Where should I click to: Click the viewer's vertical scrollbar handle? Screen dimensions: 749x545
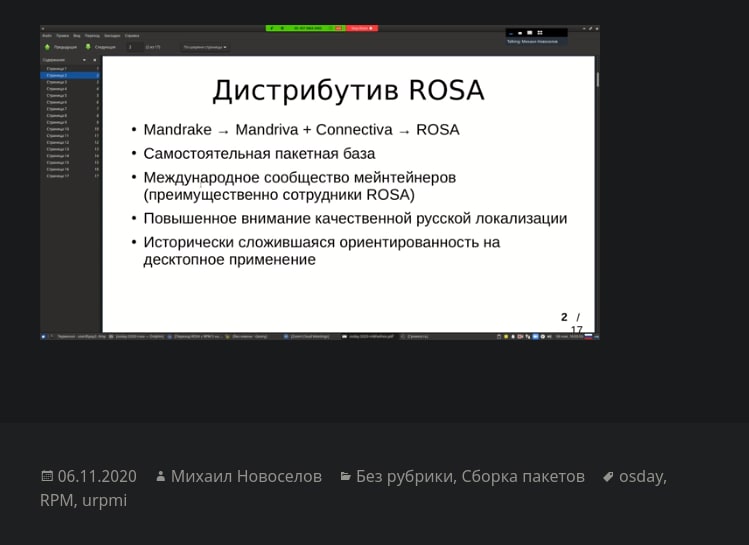(x=598, y=79)
